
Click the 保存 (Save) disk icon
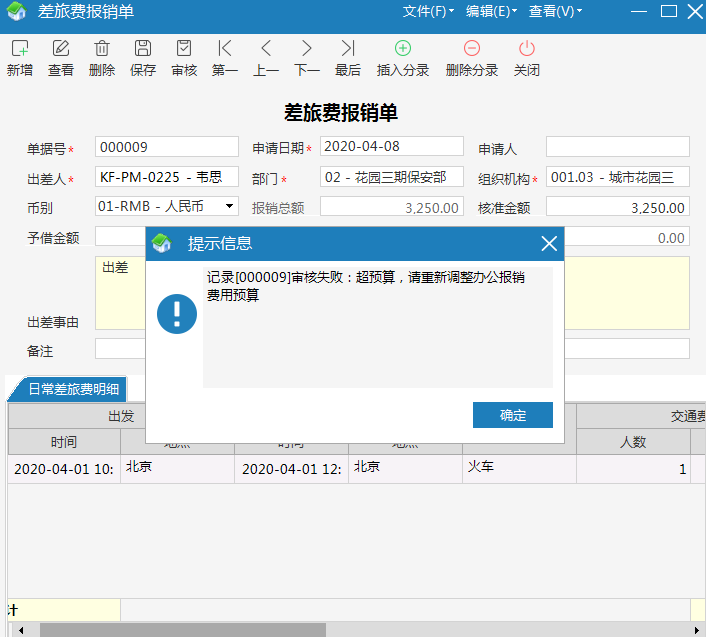tap(143, 49)
